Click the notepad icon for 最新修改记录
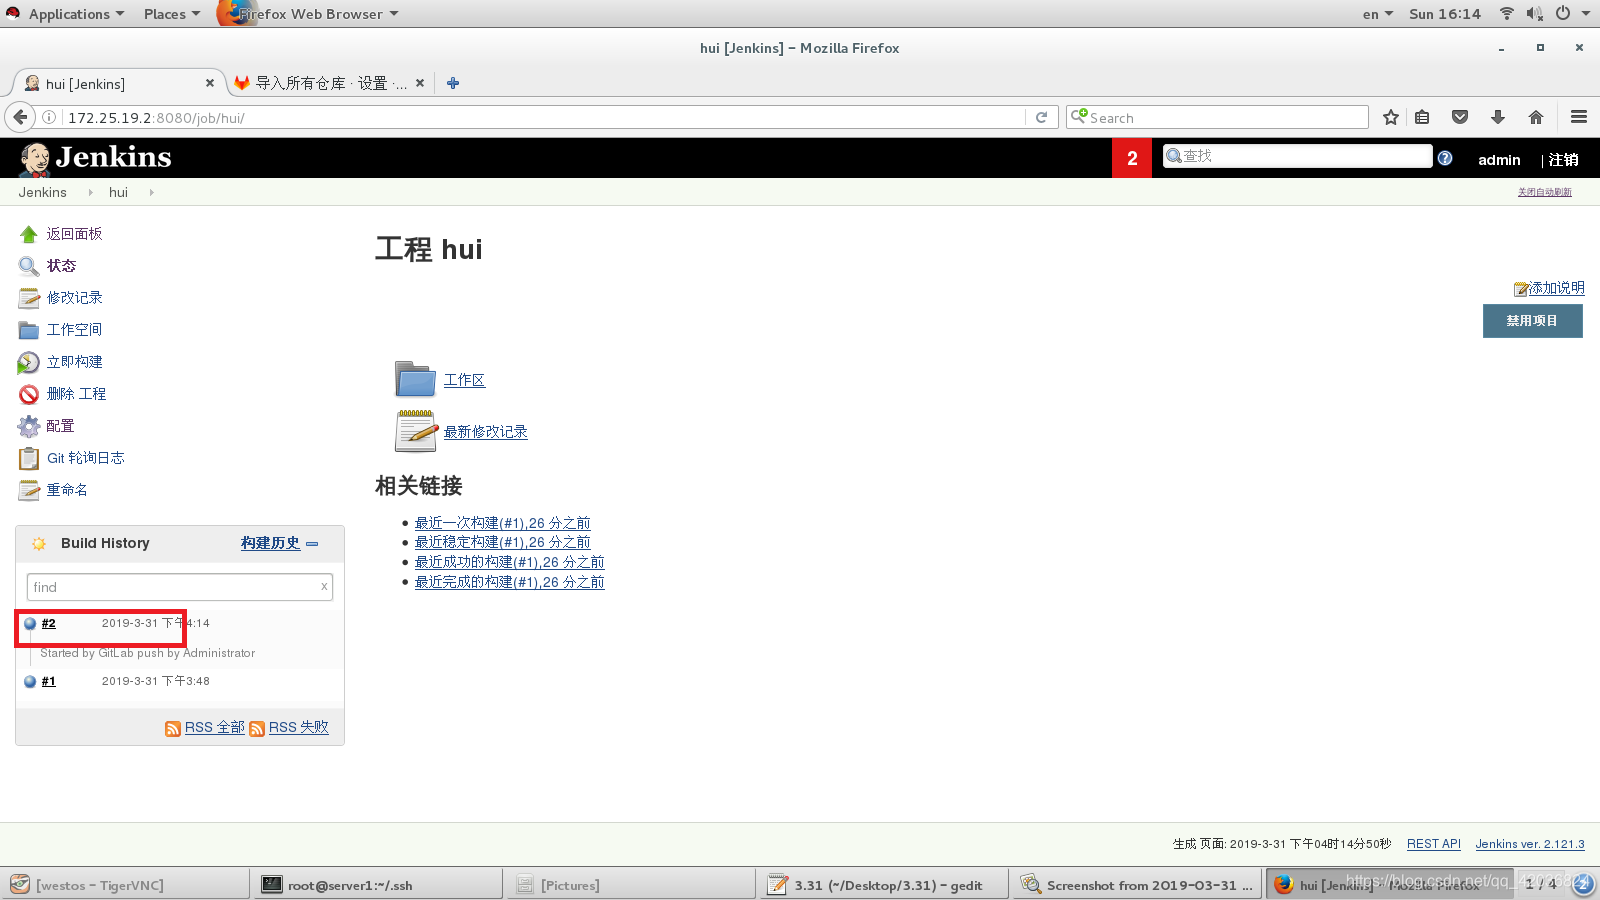Viewport: 1600px width, 900px height. 415,431
